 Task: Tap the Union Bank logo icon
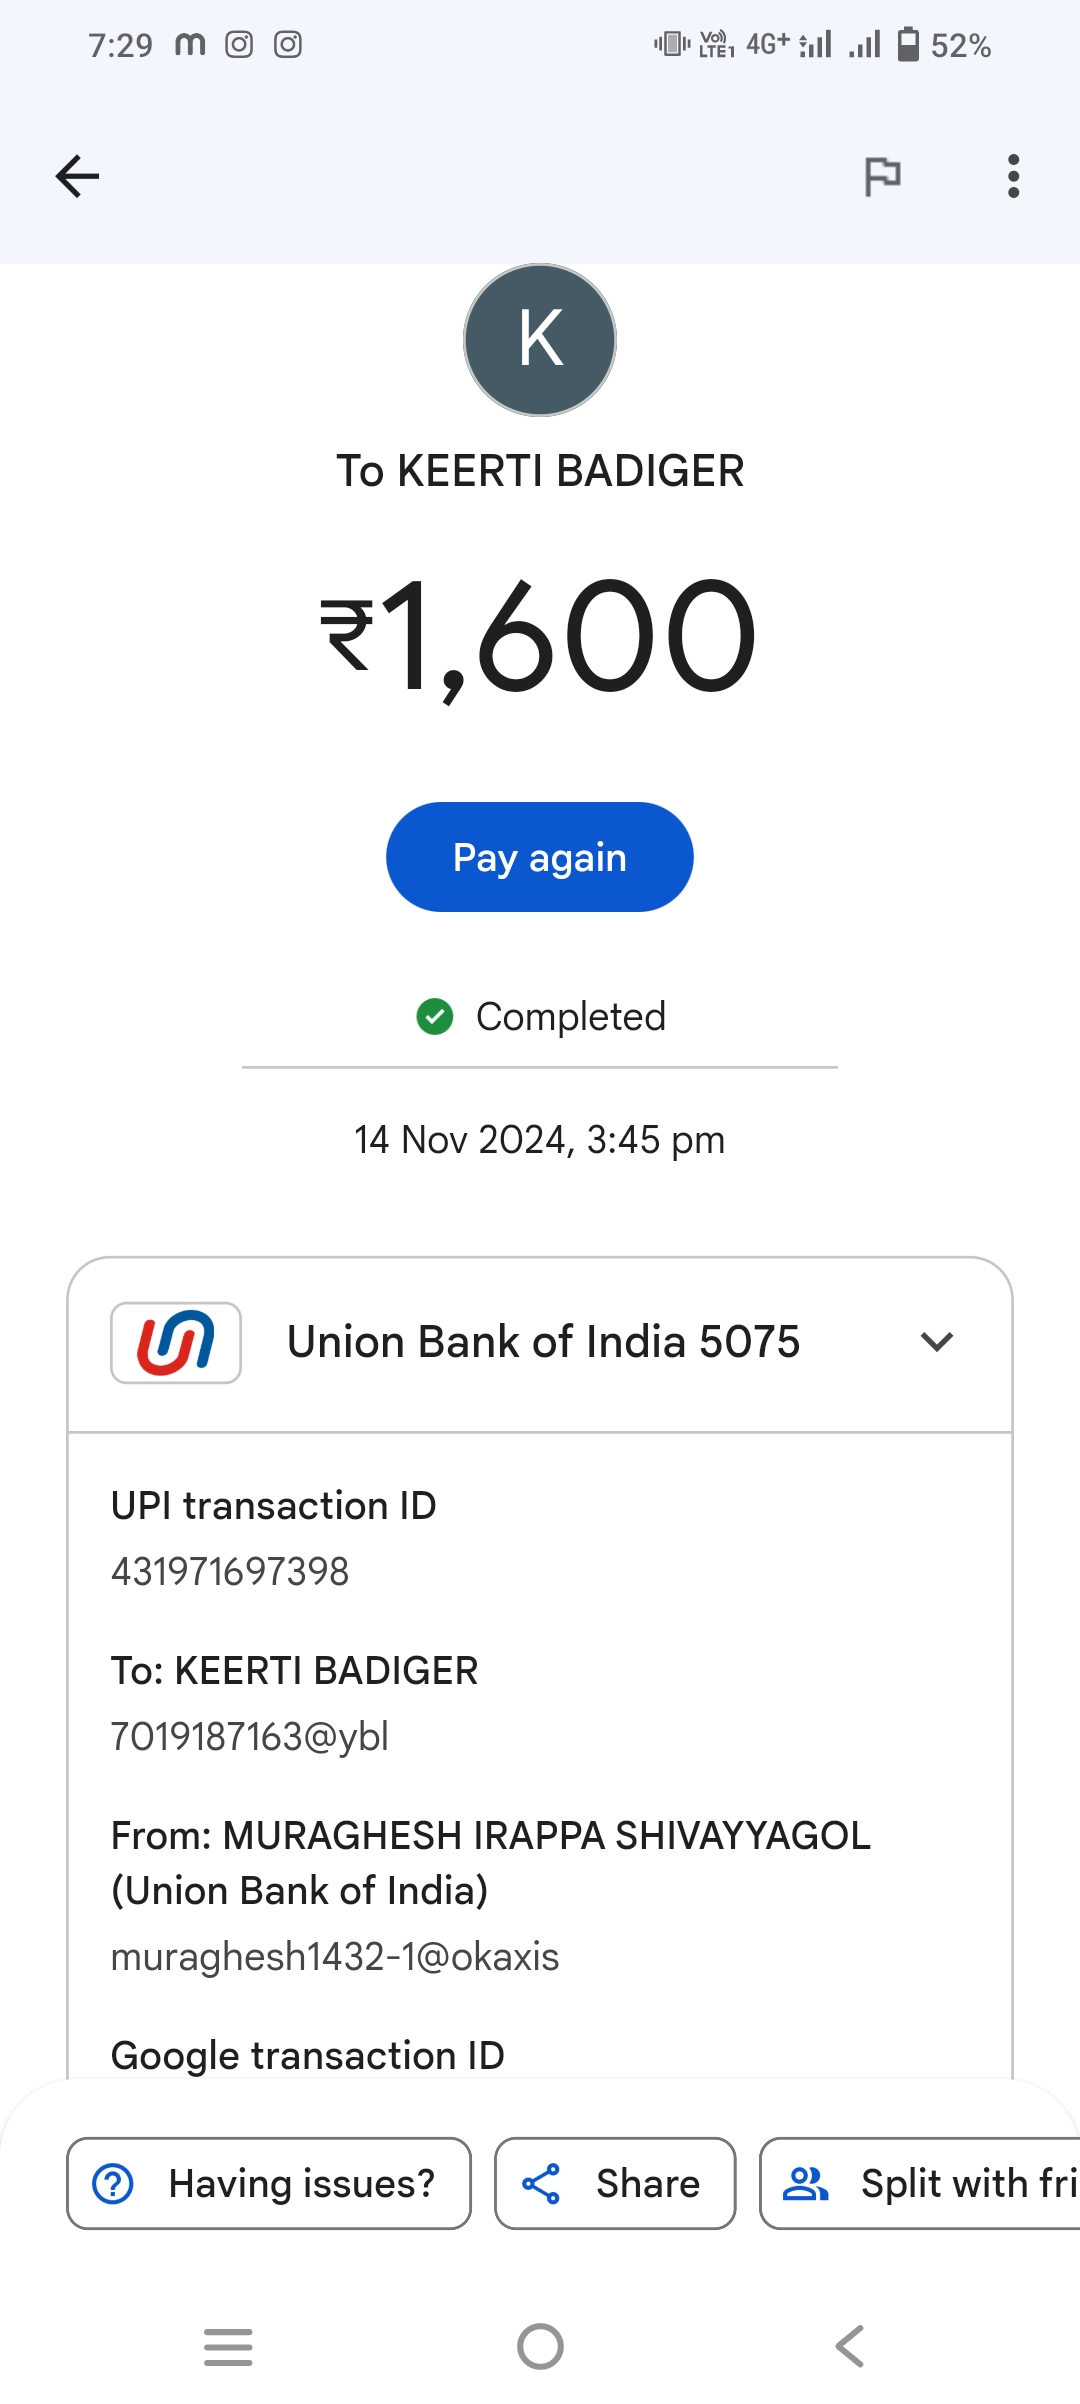pos(176,1342)
